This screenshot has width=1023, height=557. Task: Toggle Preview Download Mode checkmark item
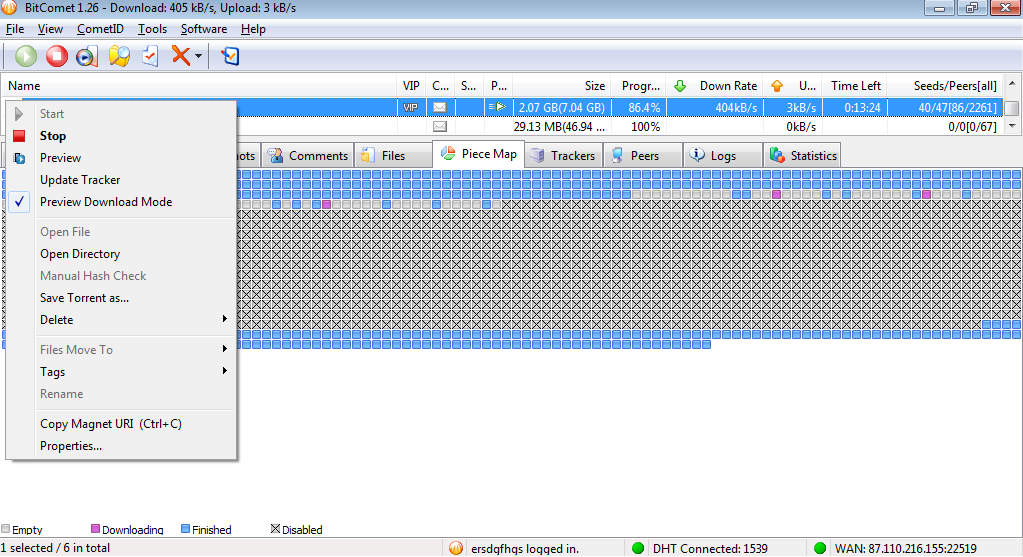tap(105, 202)
